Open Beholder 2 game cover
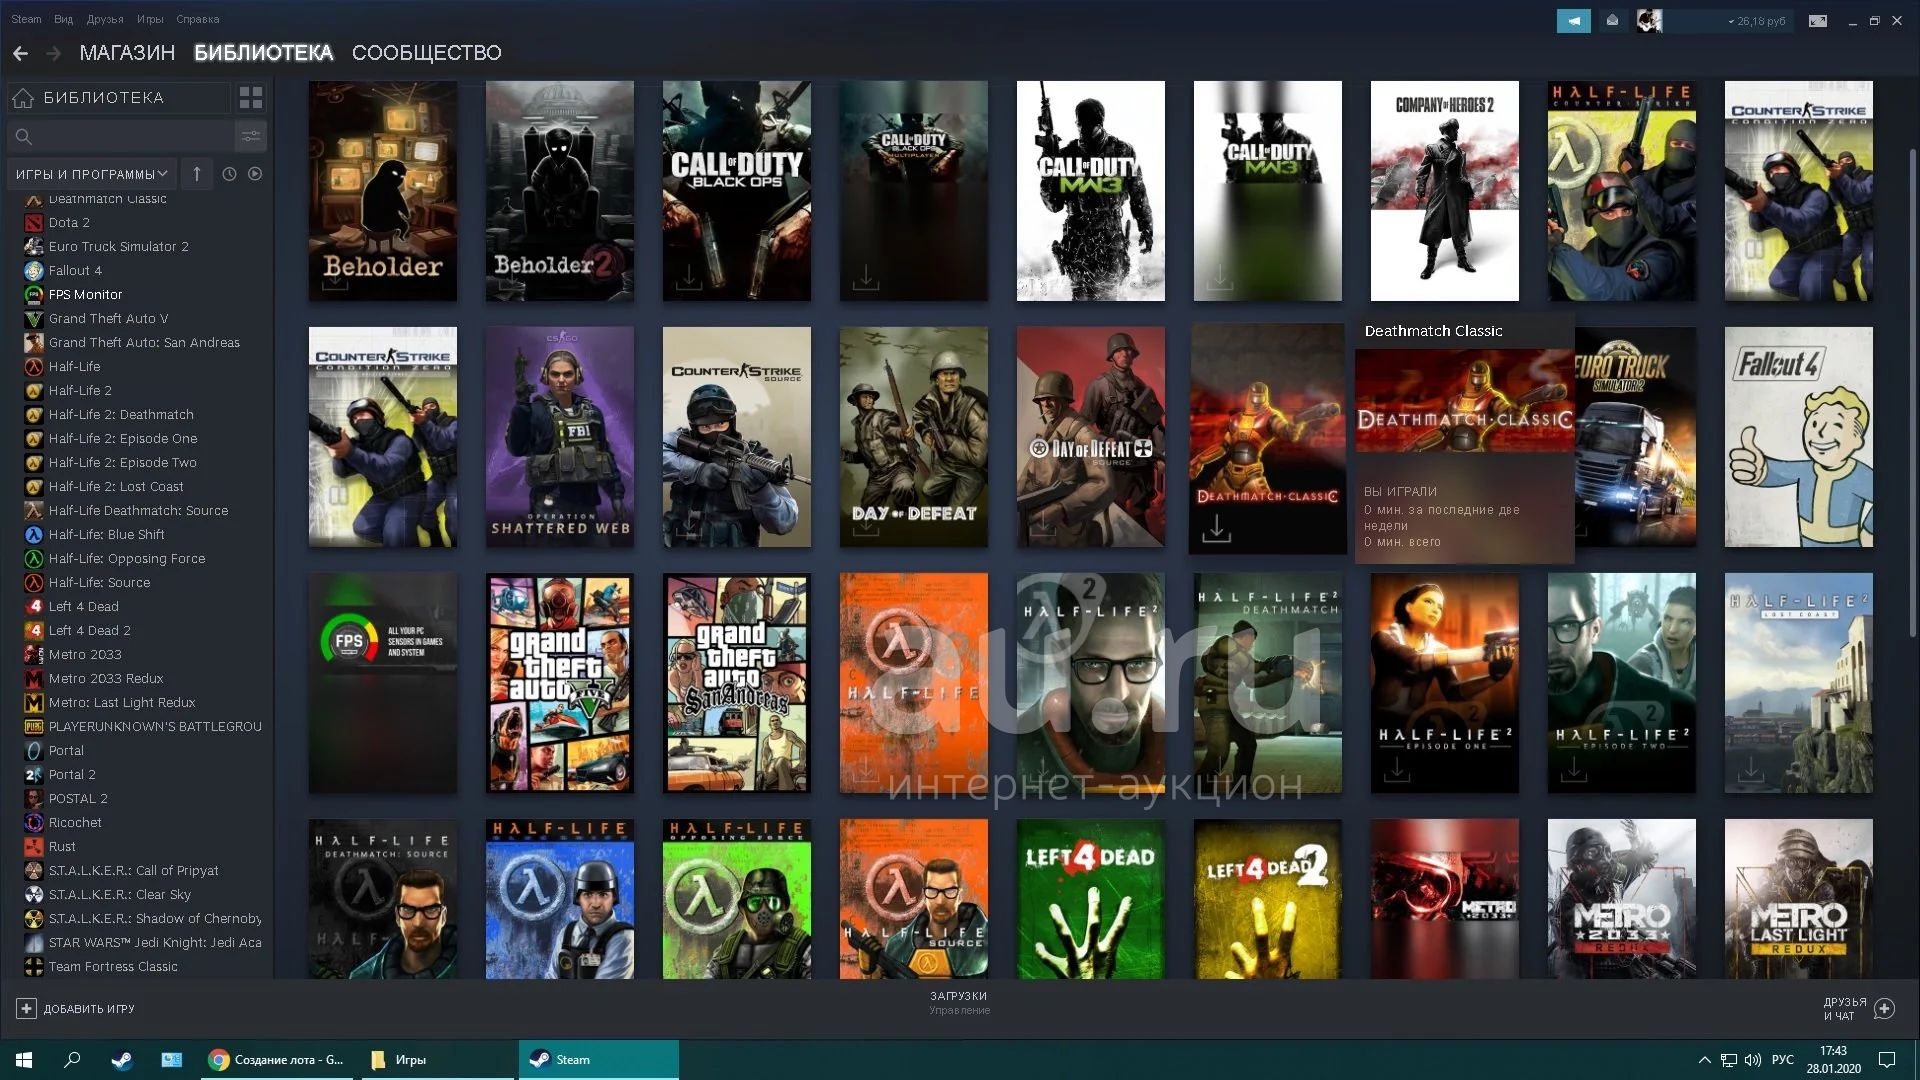Screen dimensions: 1920x1080 point(560,191)
